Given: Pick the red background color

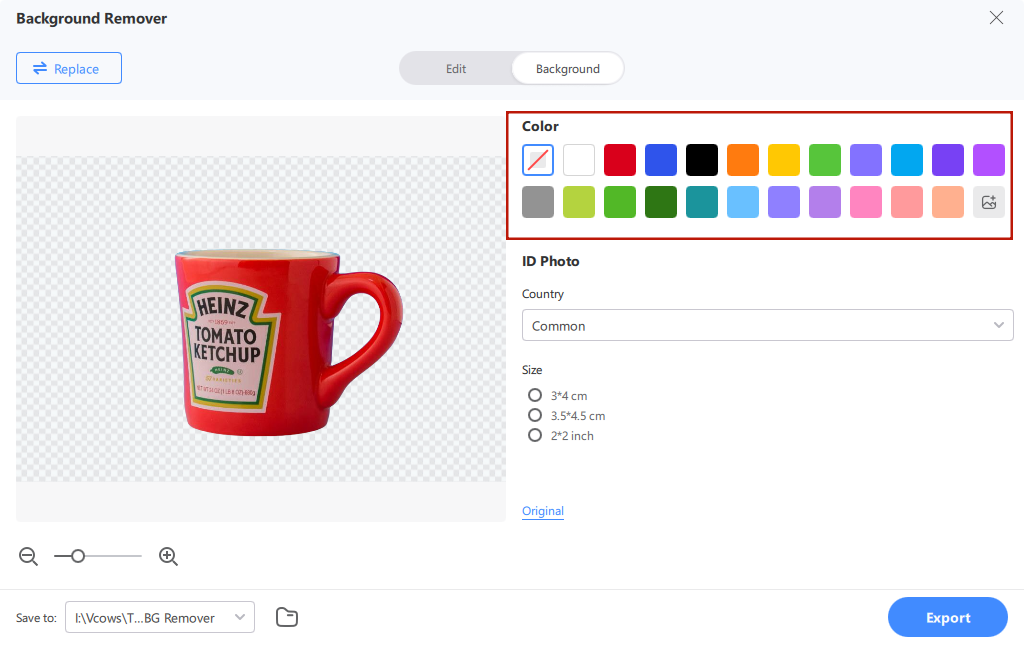Looking at the screenshot, I should 620,160.
